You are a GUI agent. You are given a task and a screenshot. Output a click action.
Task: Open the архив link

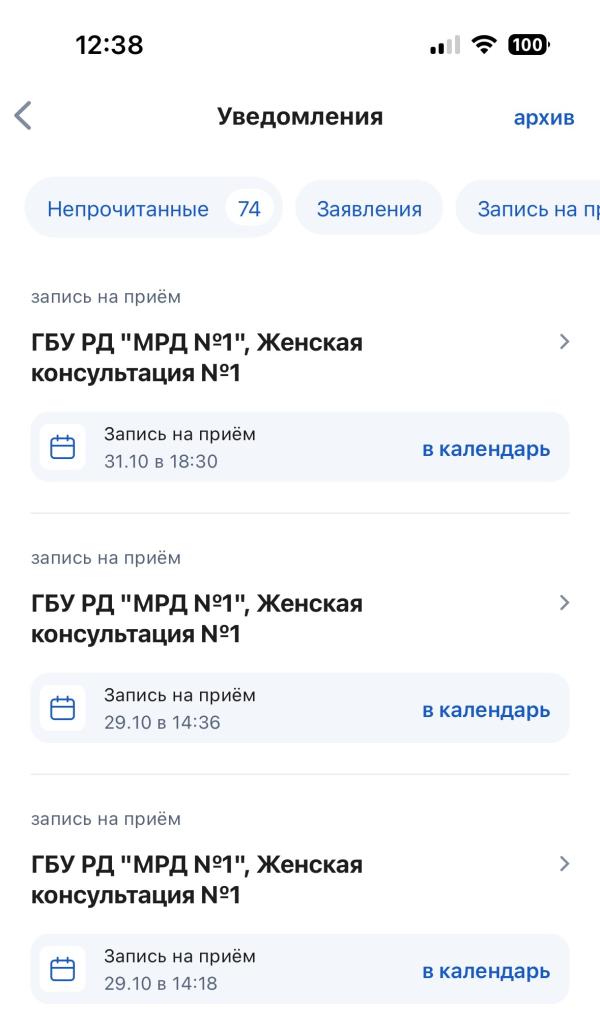pyautogui.click(x=543, y=118)
